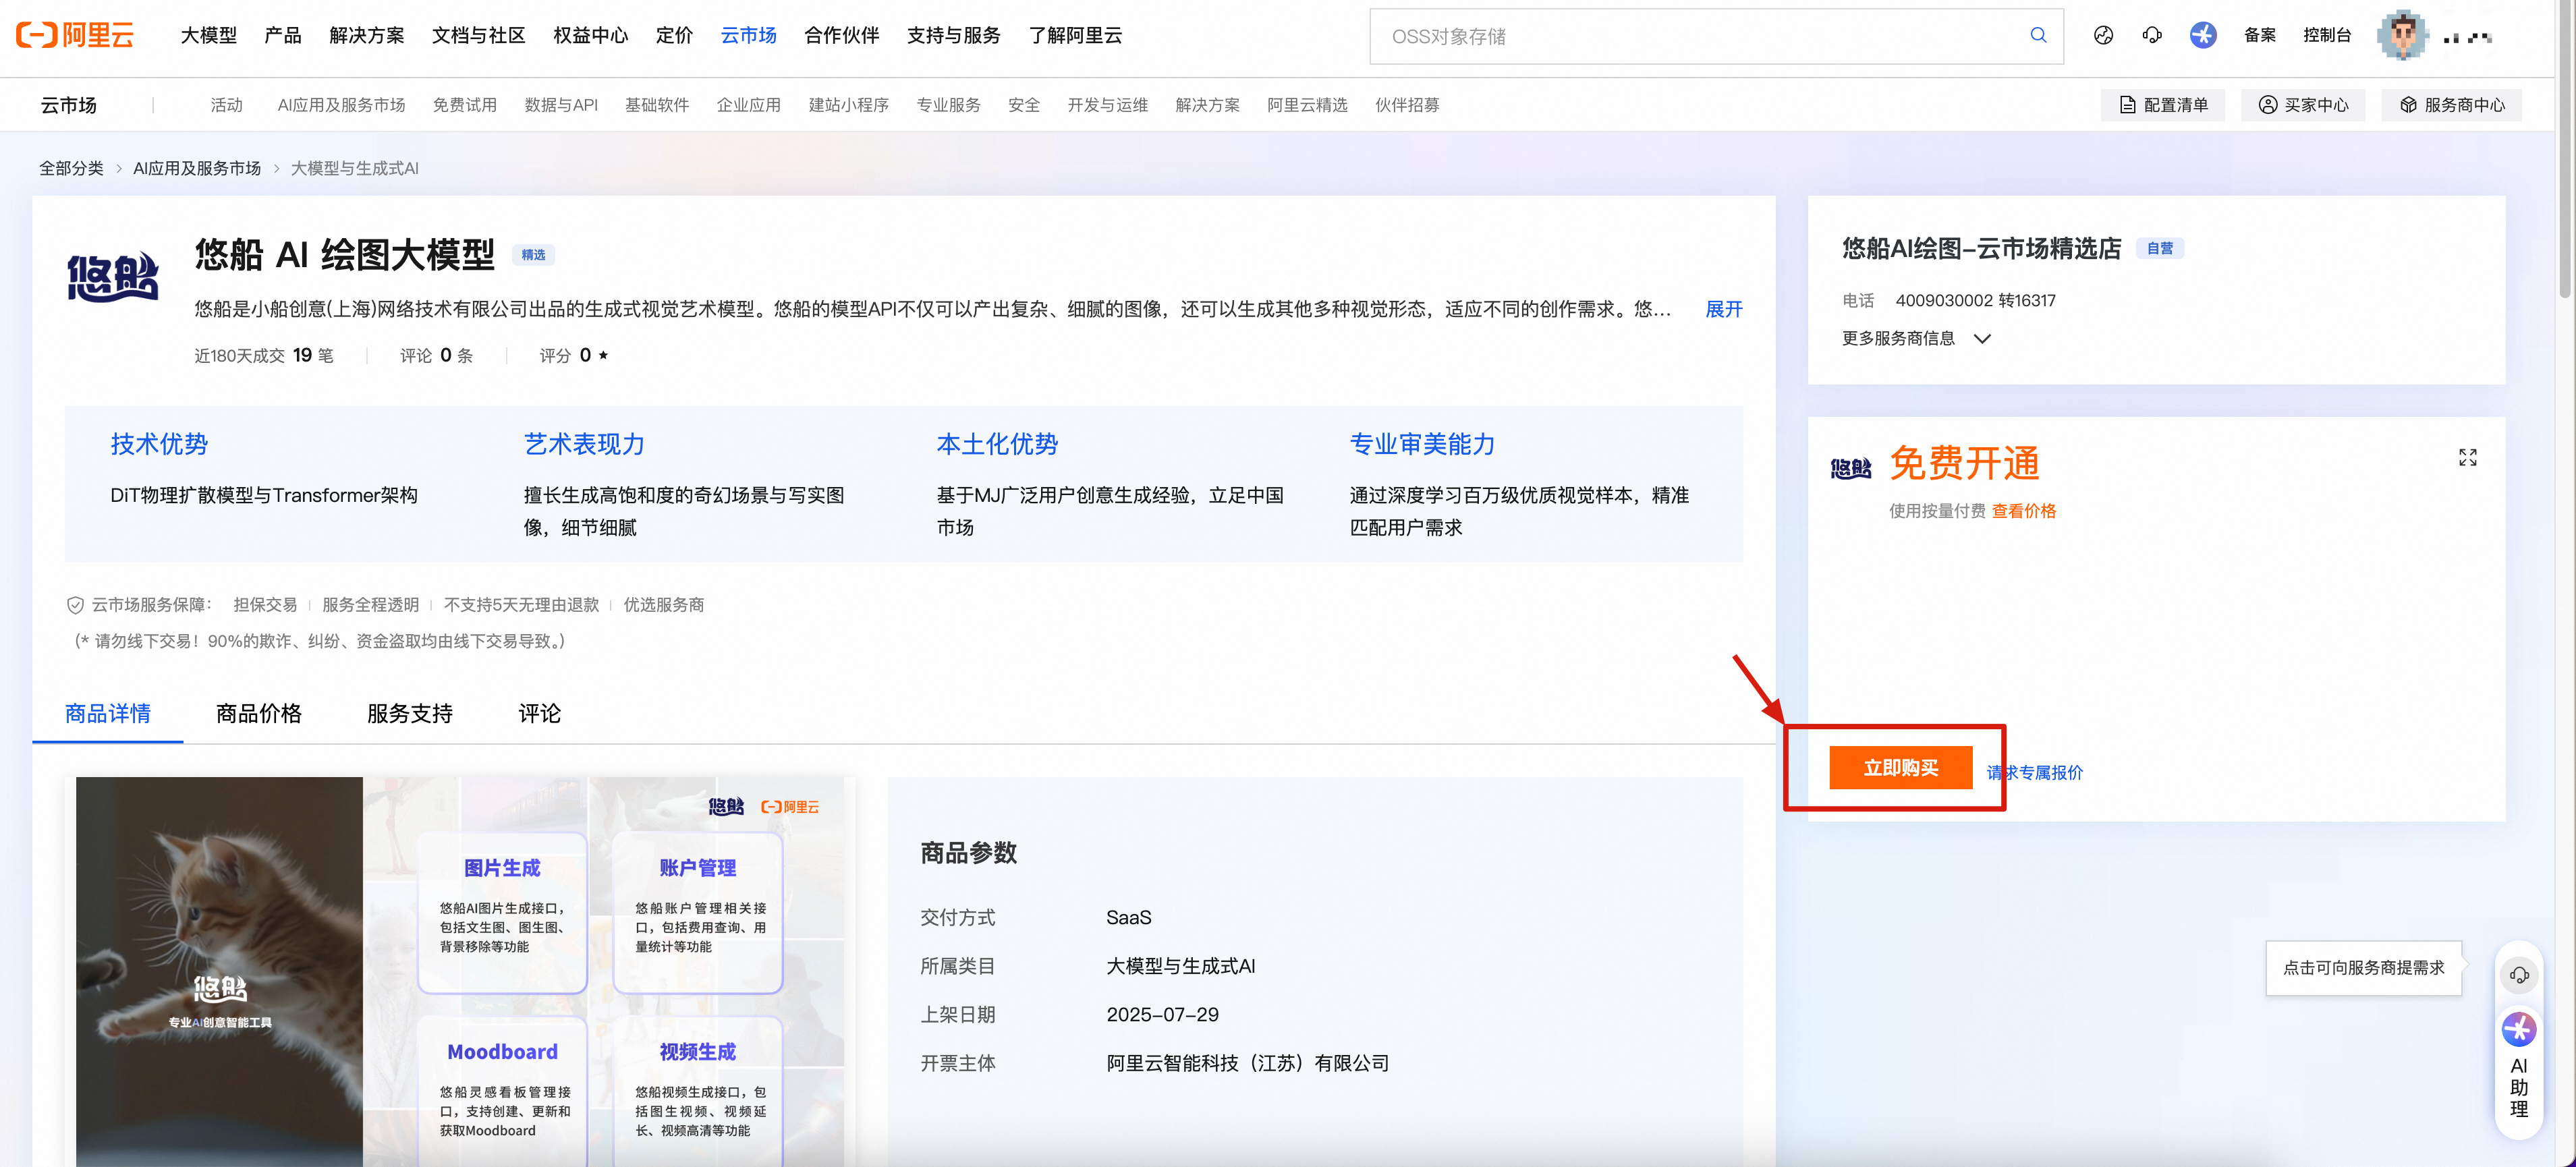Expand 更多服务商信息
Image resolution: width=2576 pixels, height=1167 pixels.
coord(1916,338)
